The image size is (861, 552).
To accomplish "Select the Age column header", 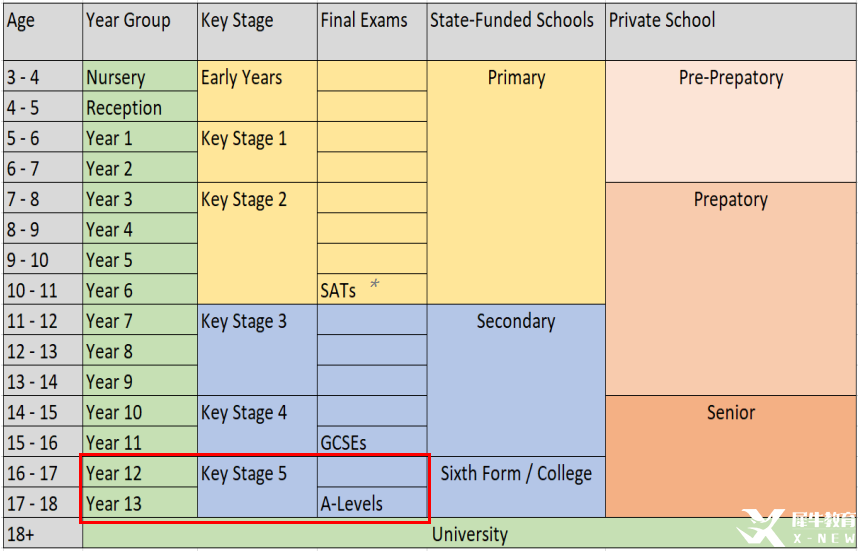I will coord(21,20).
